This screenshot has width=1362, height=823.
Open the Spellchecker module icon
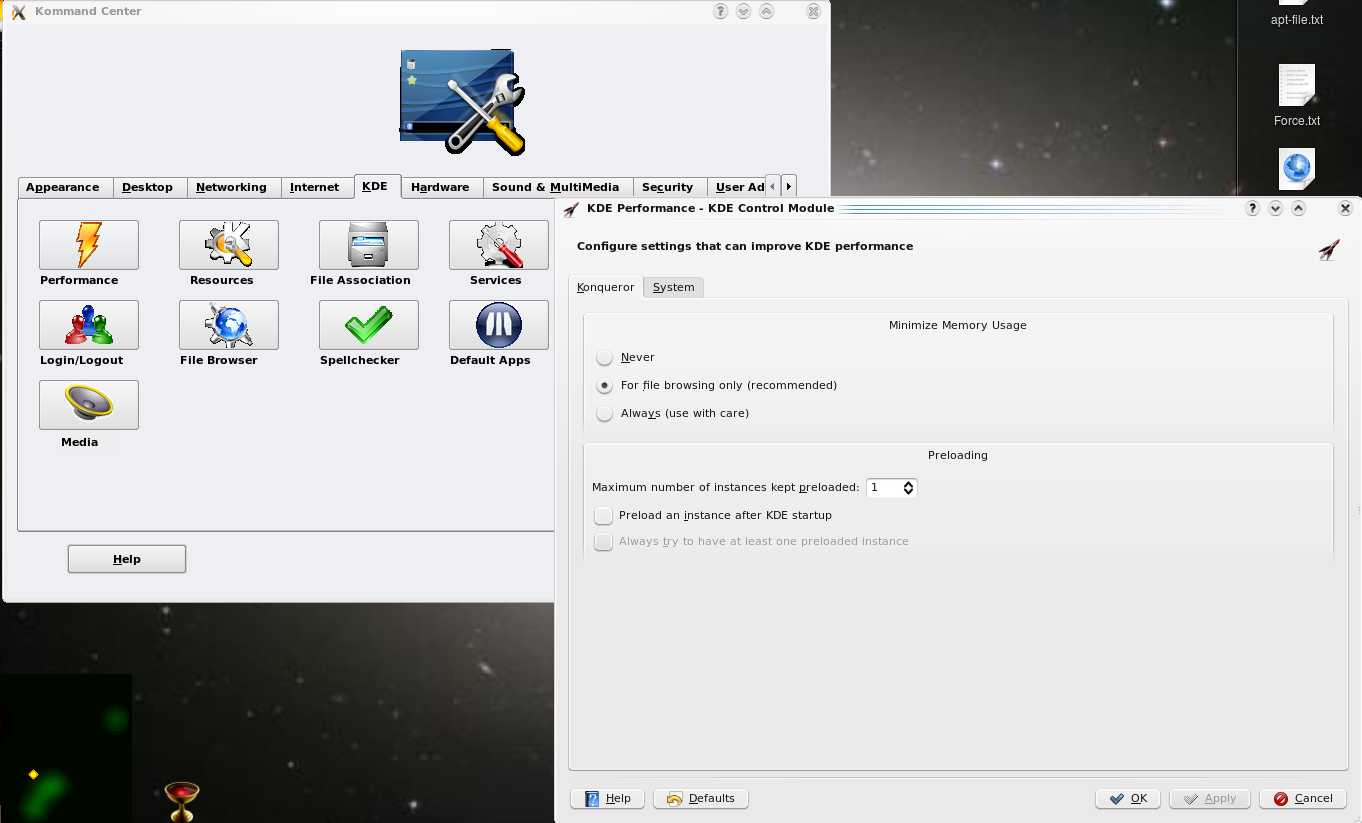tap(368, 325)
